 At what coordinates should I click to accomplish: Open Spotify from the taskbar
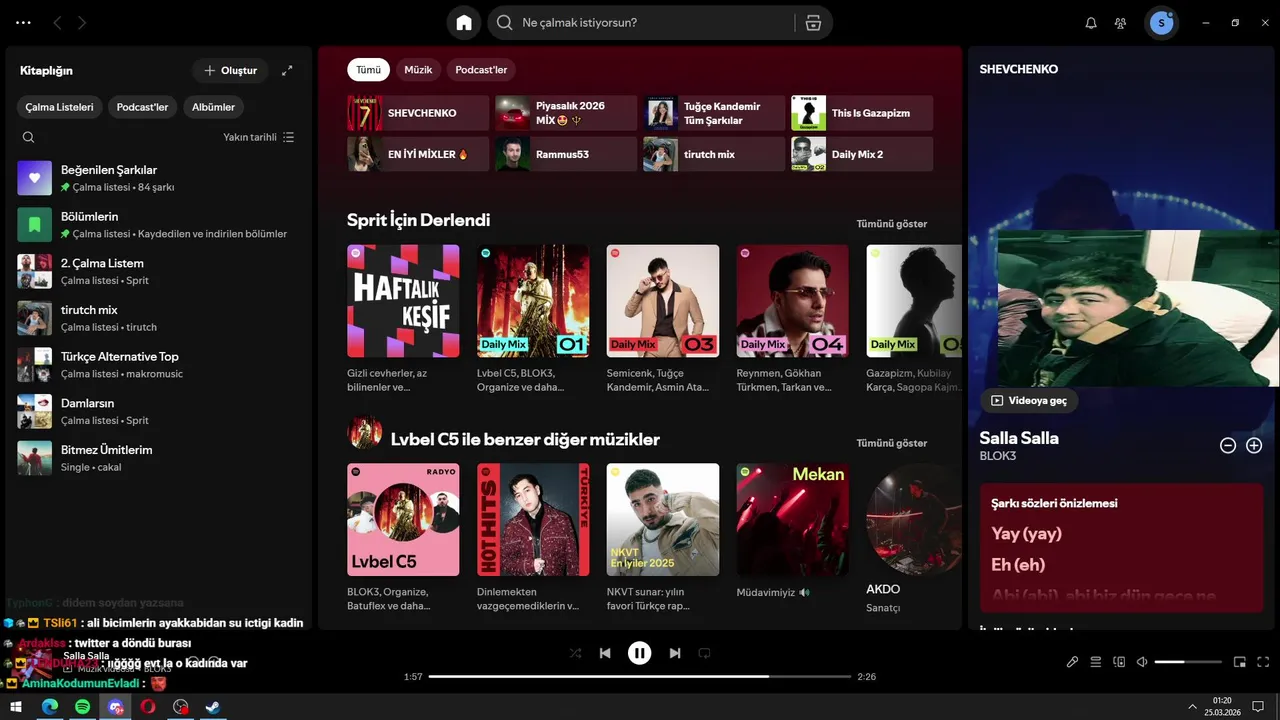[82, 706]
